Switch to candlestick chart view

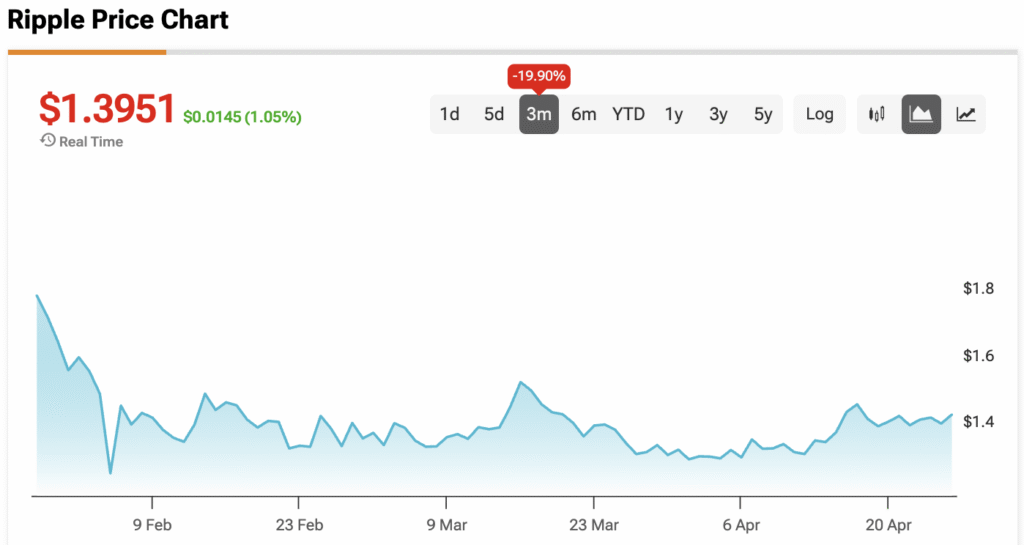(877, 114)
